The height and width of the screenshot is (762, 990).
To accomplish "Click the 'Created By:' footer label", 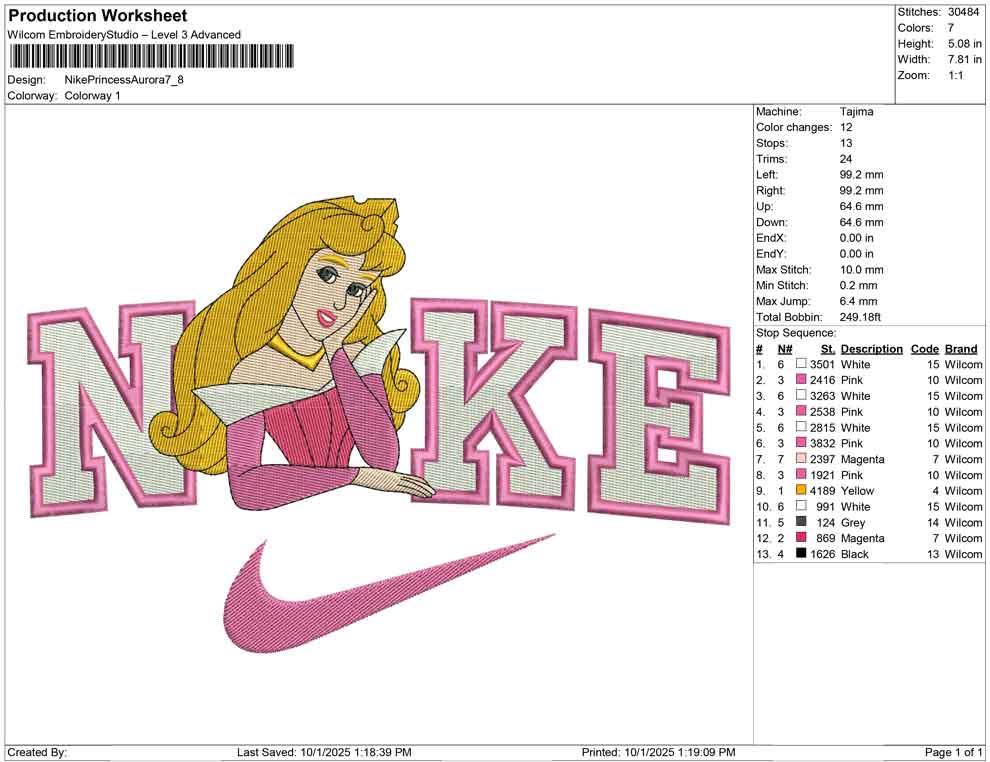I will [37, 752].
